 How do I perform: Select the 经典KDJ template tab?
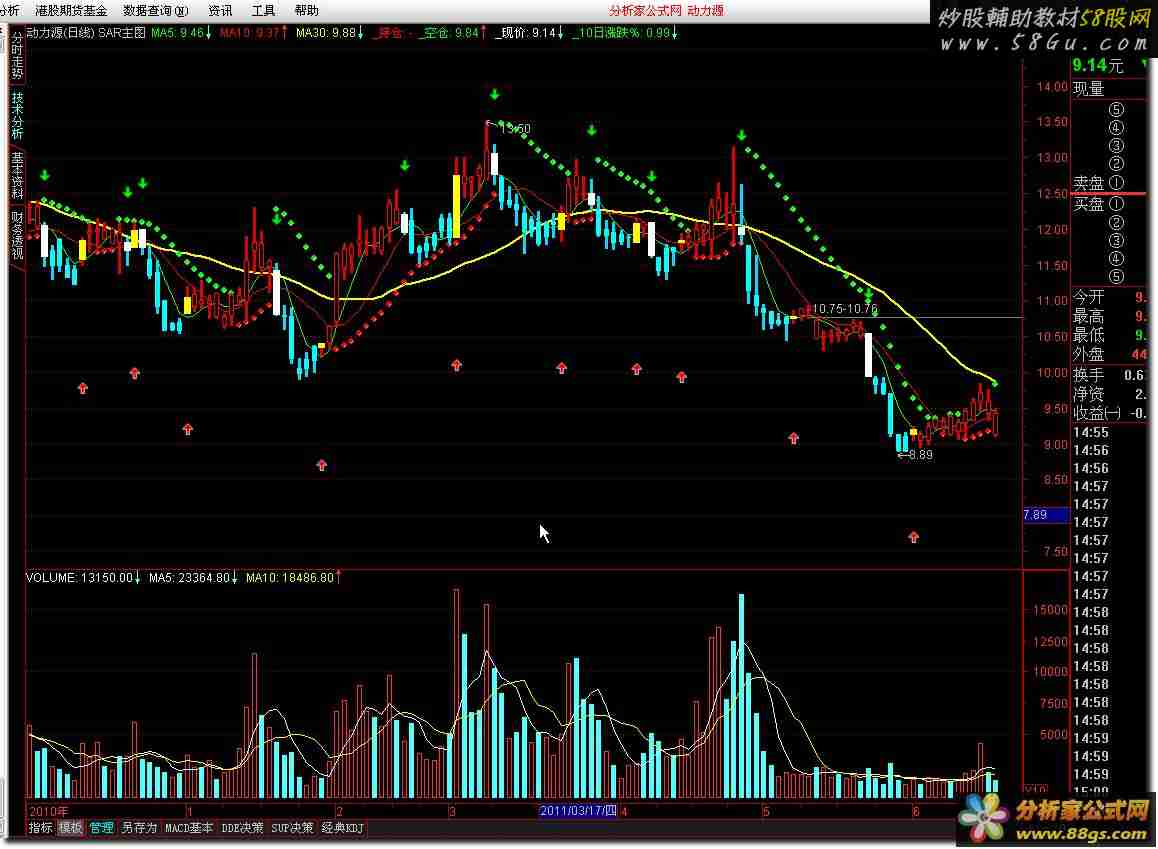[343, 828]
